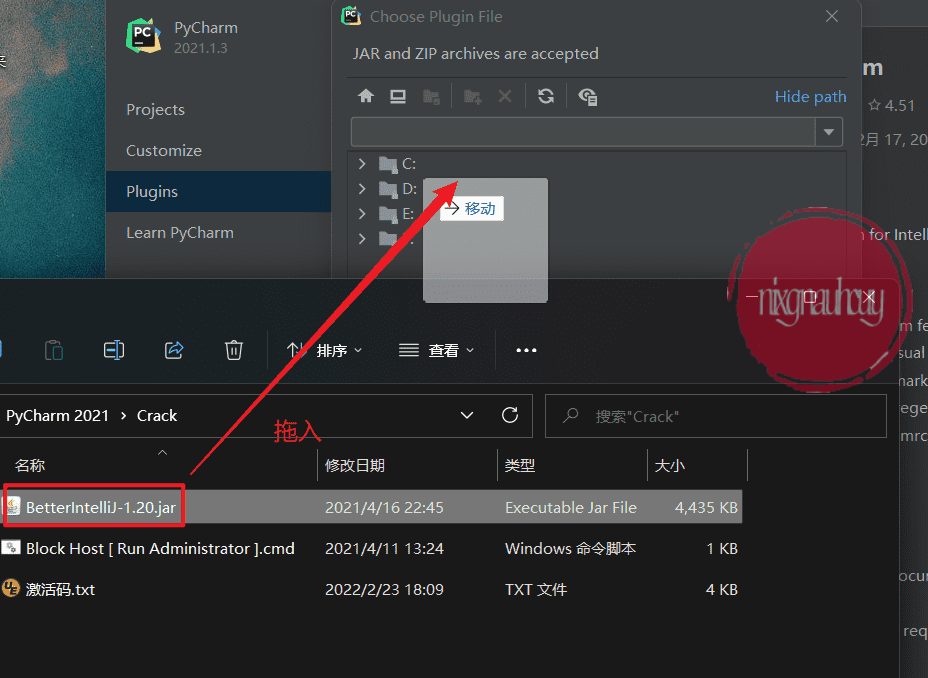928x678 pixels.
Task: Open Projects in PyCharm welcome sidebar
Action: pos(155,109)
